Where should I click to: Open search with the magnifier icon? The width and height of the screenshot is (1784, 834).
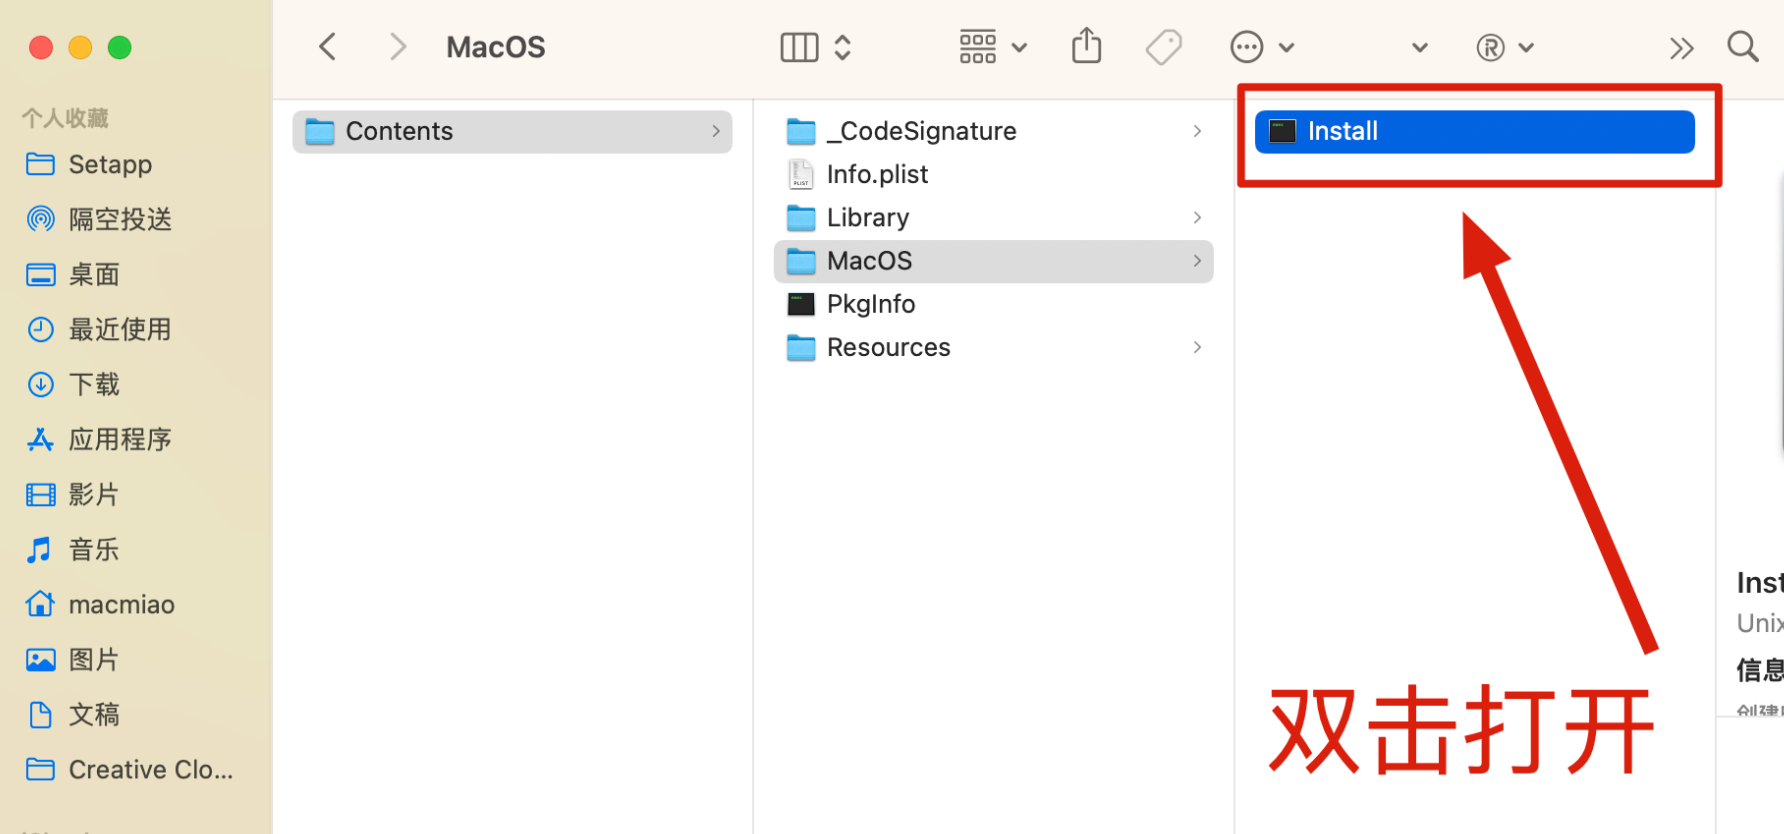click(1743, 46)
